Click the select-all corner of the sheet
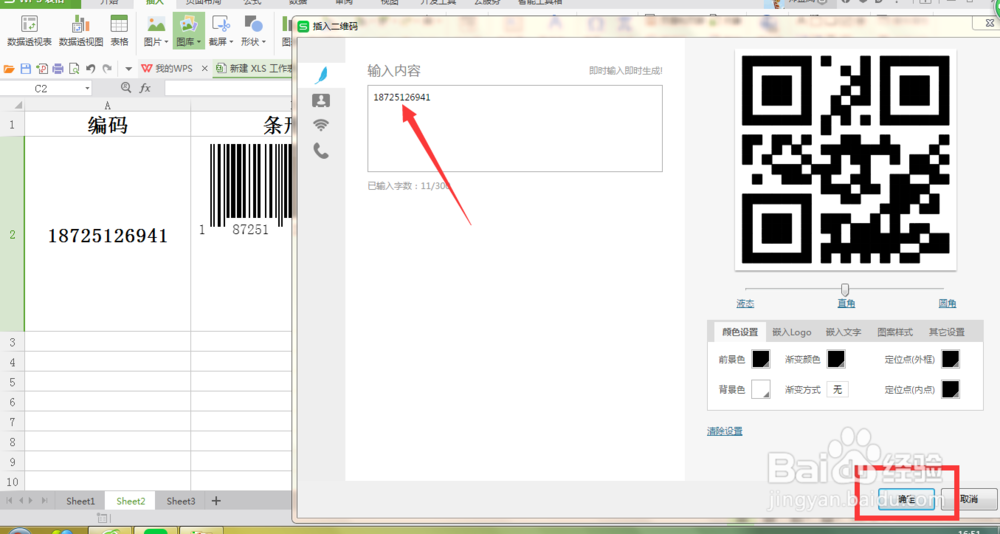Image resolution: width=1000 pixels, height=534 pixels. pyautogui.click(x=12, y=105)
